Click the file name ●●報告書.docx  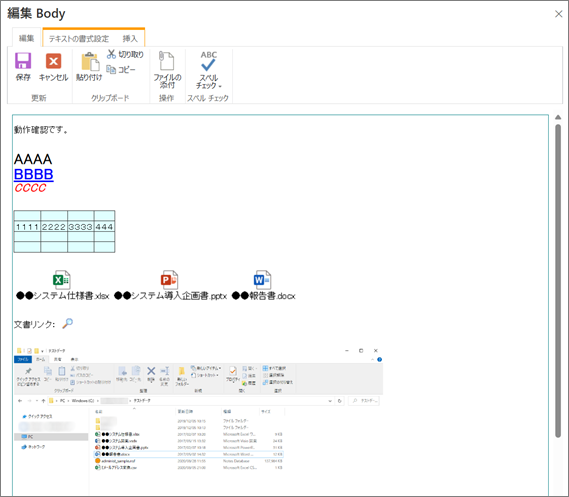(x=263, y=296)
